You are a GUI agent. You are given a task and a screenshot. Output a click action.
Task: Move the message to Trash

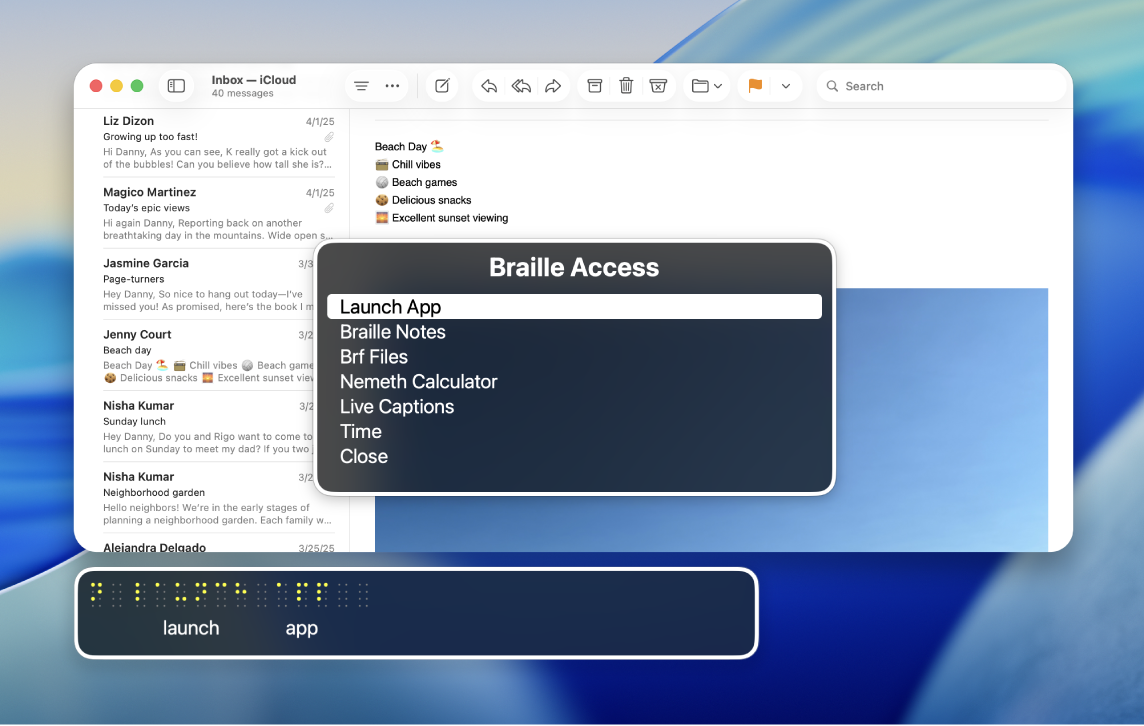[x=626, y=86]
